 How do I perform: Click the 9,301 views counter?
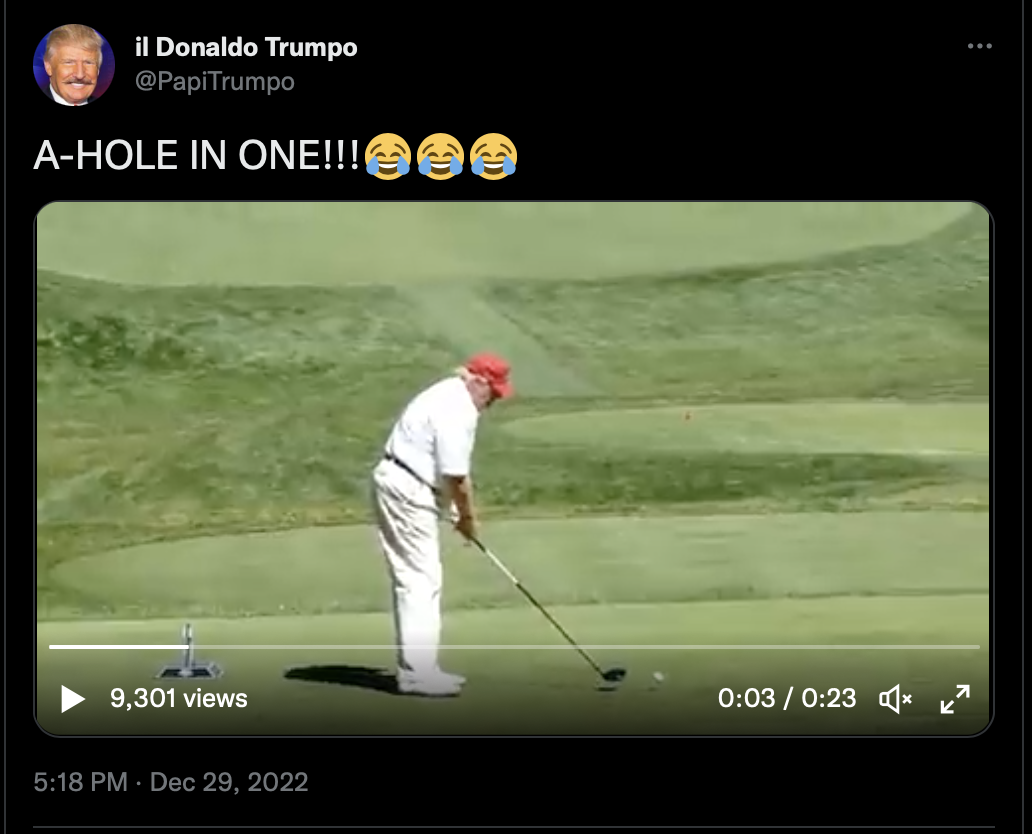click(x=178, y=698)
